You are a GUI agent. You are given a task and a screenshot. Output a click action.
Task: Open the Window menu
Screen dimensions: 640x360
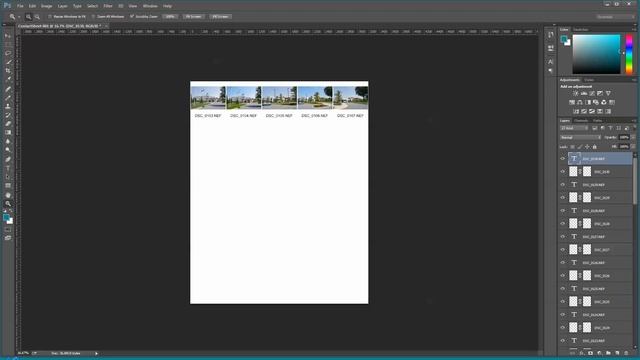(x=150, y=6)
